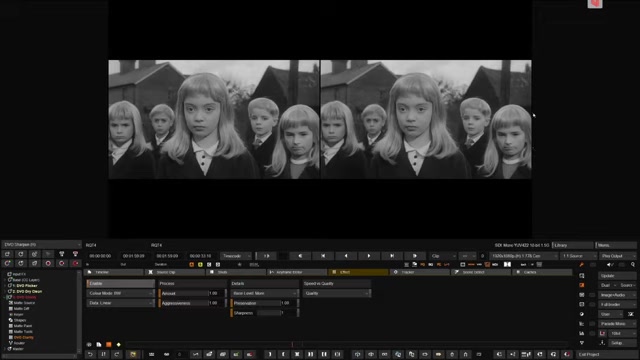Click the down-triangle icon below the histogram icon
This screenshot has width=640, height=360.
[x=582, y=343]
